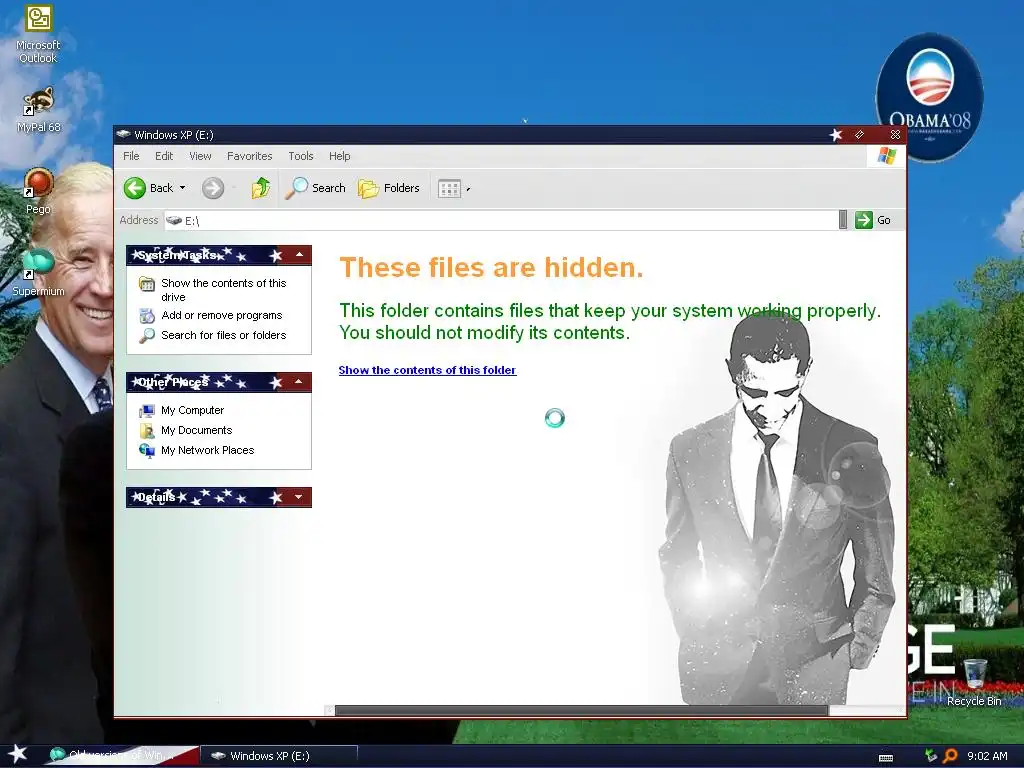Viewport: 1024px width, 768px height.
Task: Click Search for files or folders
Action: coord(213,335)
